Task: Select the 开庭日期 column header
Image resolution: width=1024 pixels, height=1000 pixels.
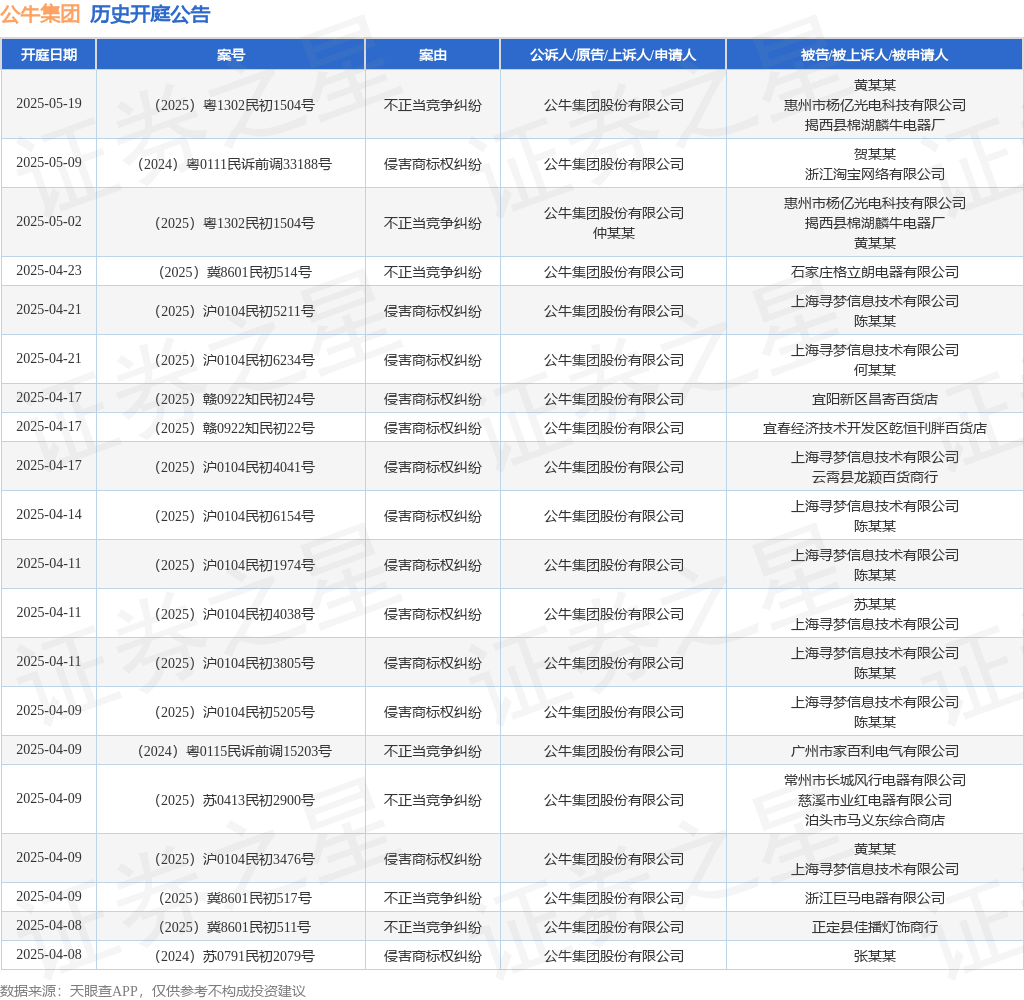Action: click(49, 55)
